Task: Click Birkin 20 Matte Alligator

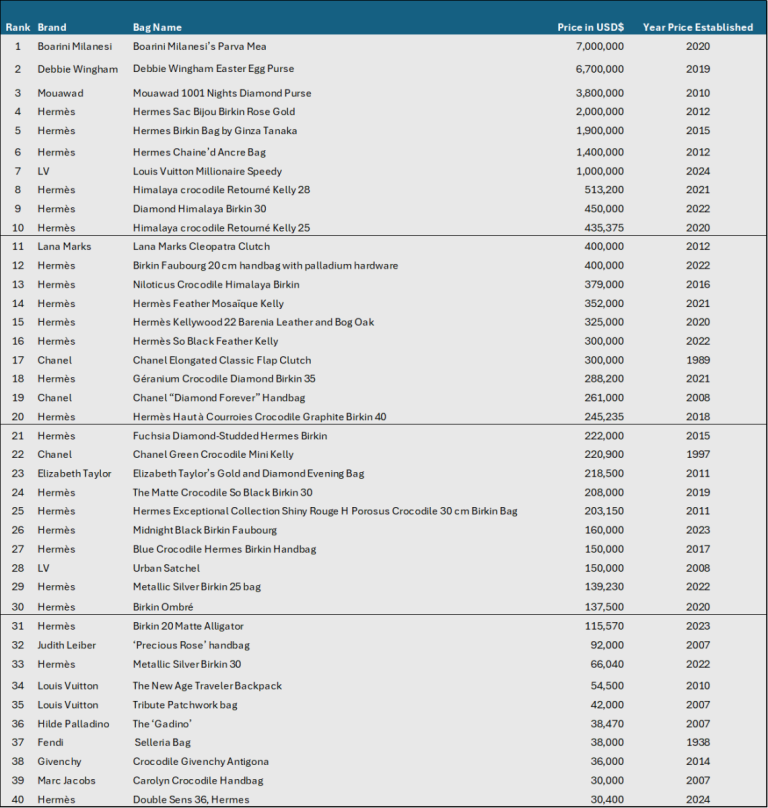Action: coord(188,627)
